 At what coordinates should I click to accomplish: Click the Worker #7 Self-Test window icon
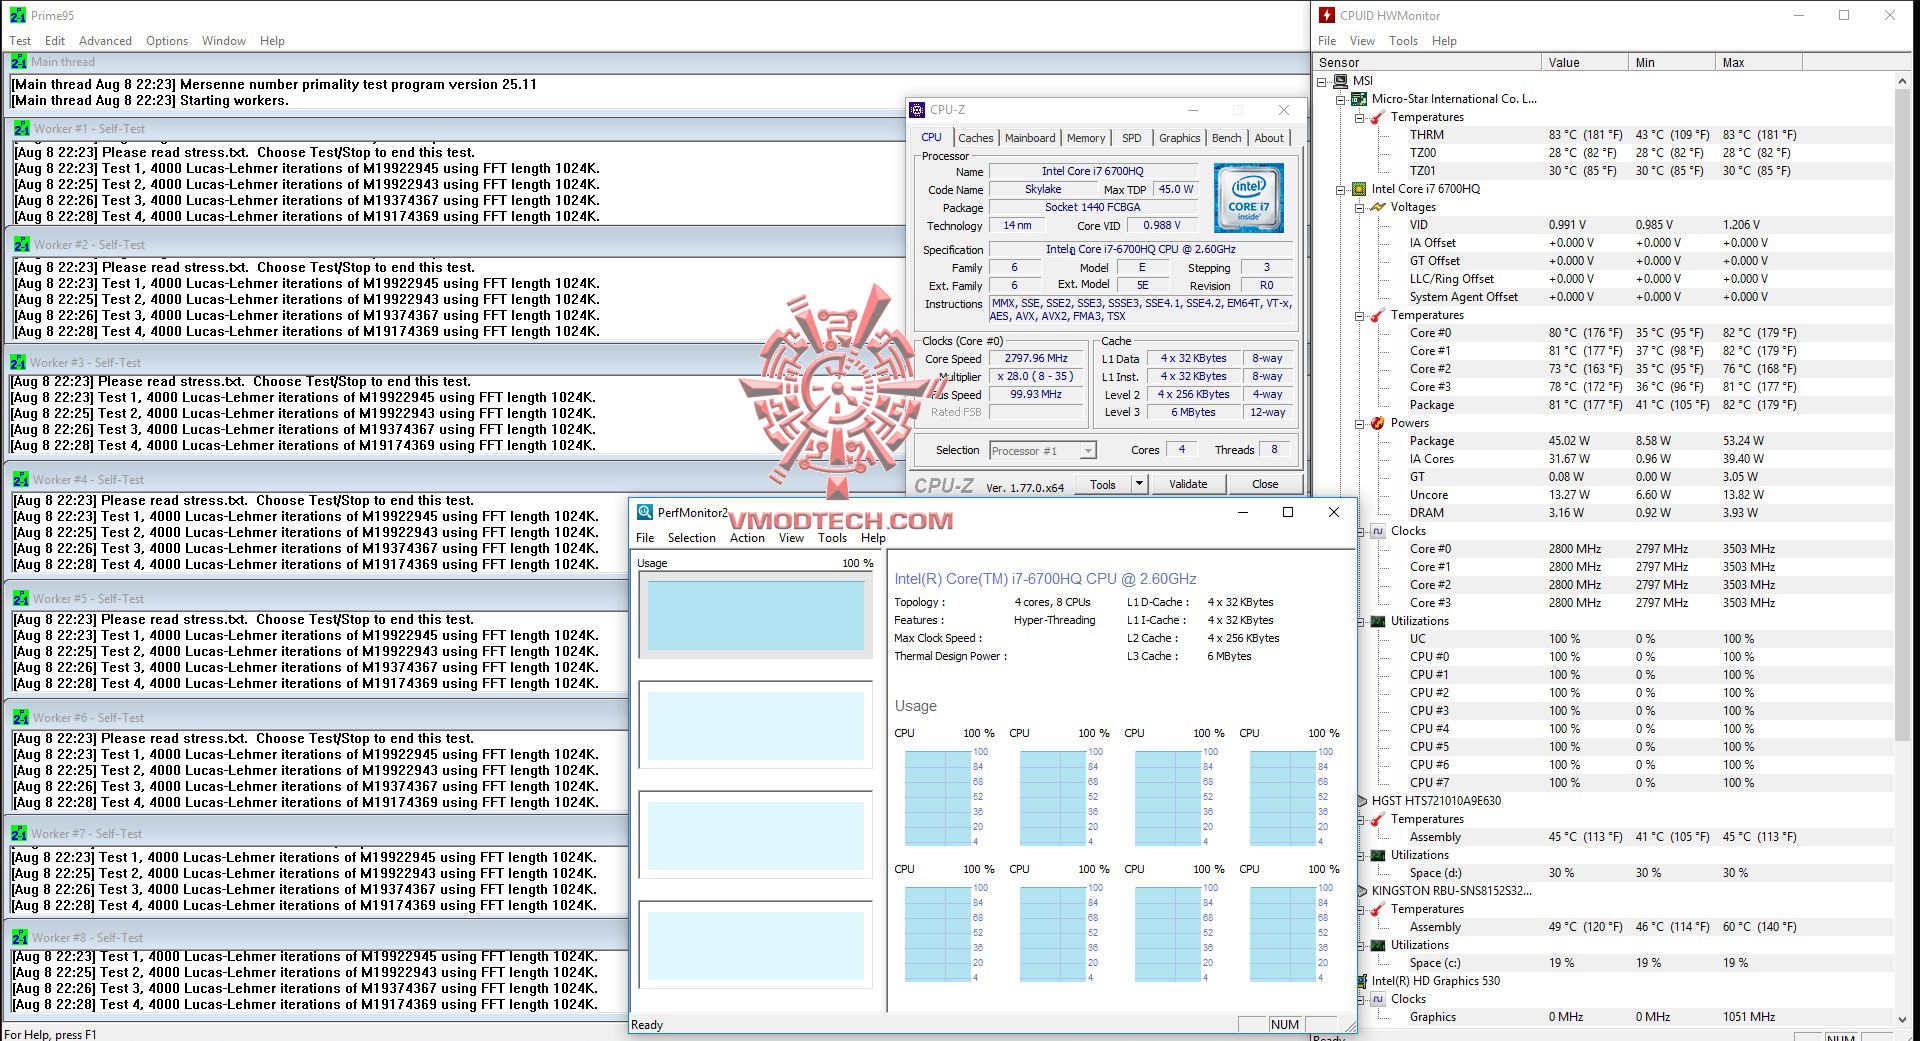click(x=19, y=833)
